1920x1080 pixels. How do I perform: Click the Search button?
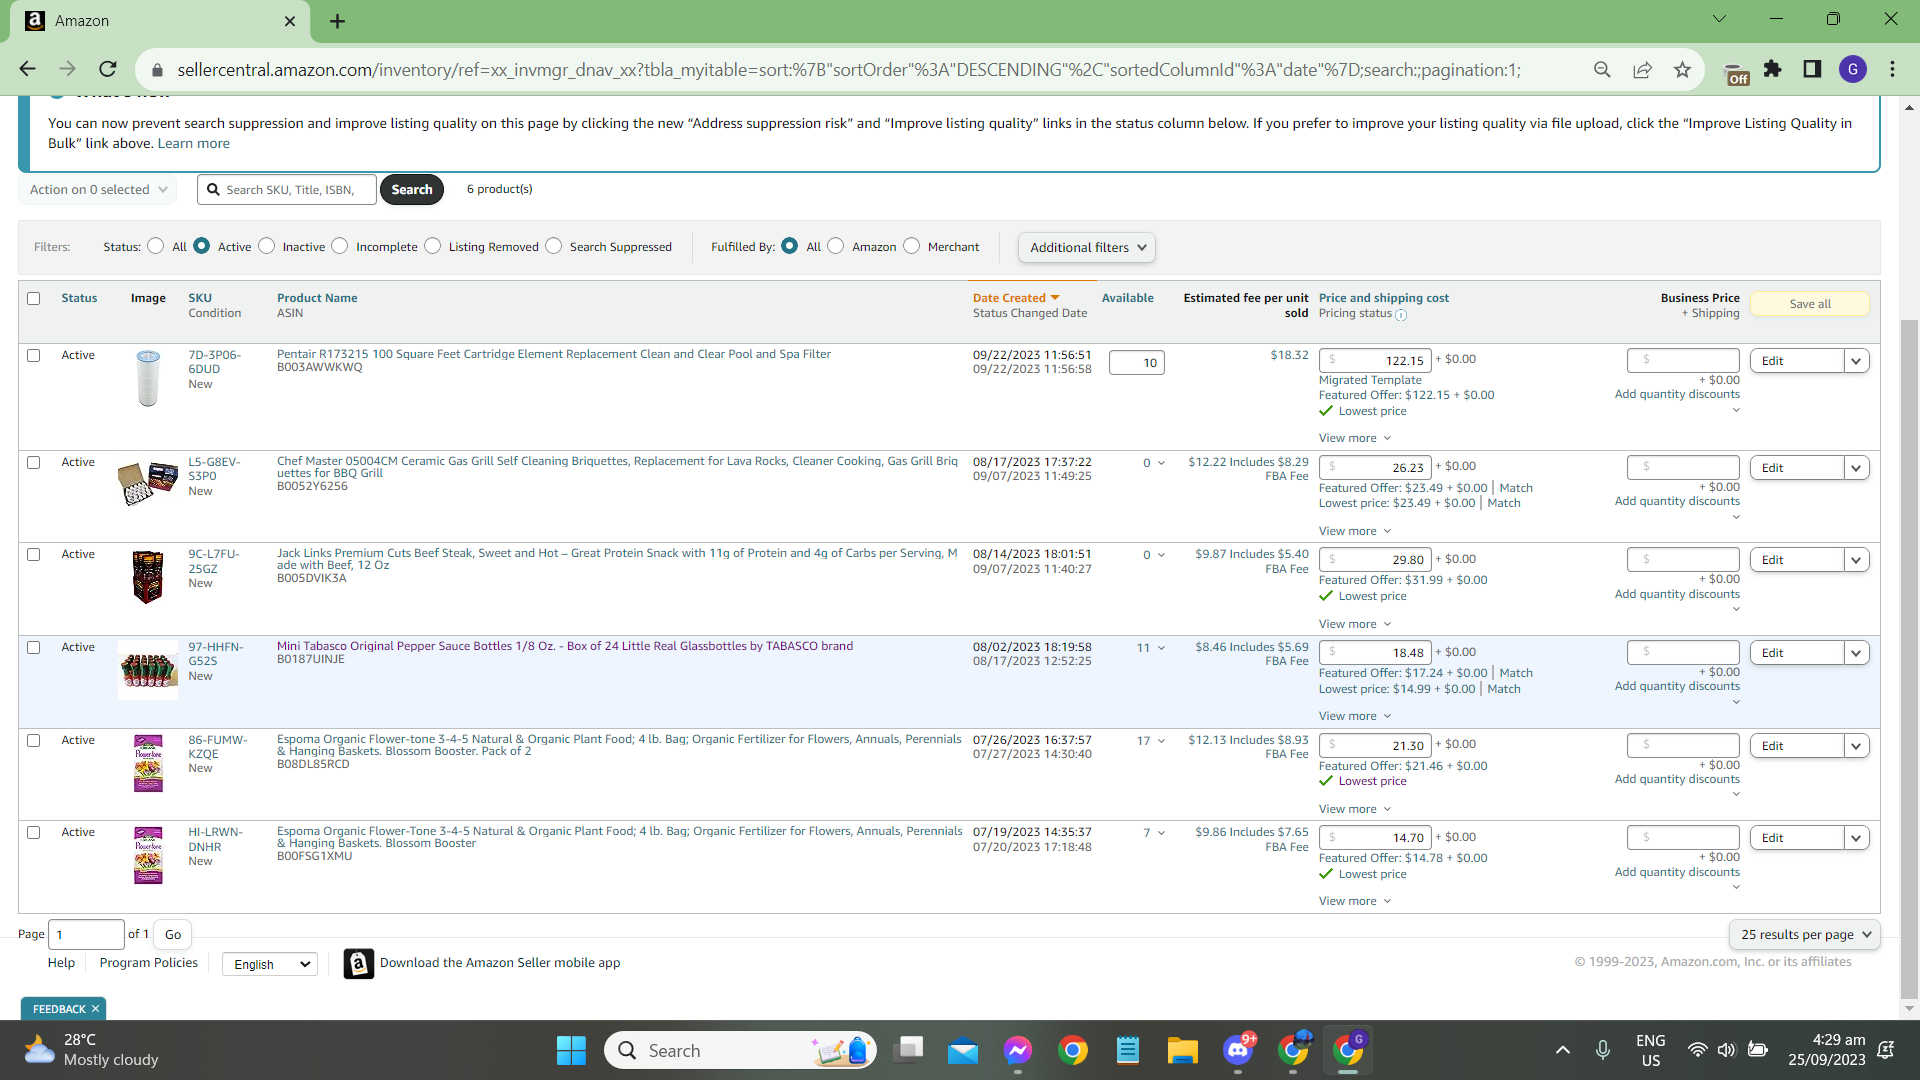click(412, 189)
